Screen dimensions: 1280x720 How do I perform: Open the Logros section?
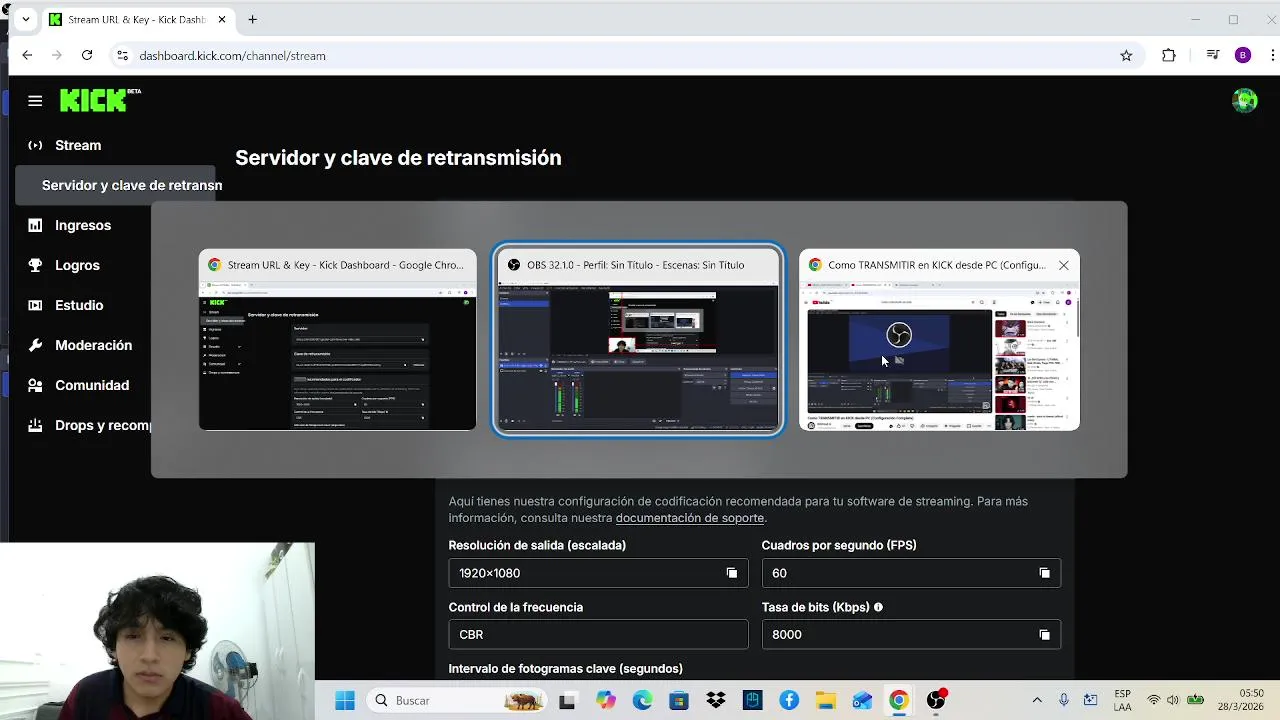click(77, 265)
